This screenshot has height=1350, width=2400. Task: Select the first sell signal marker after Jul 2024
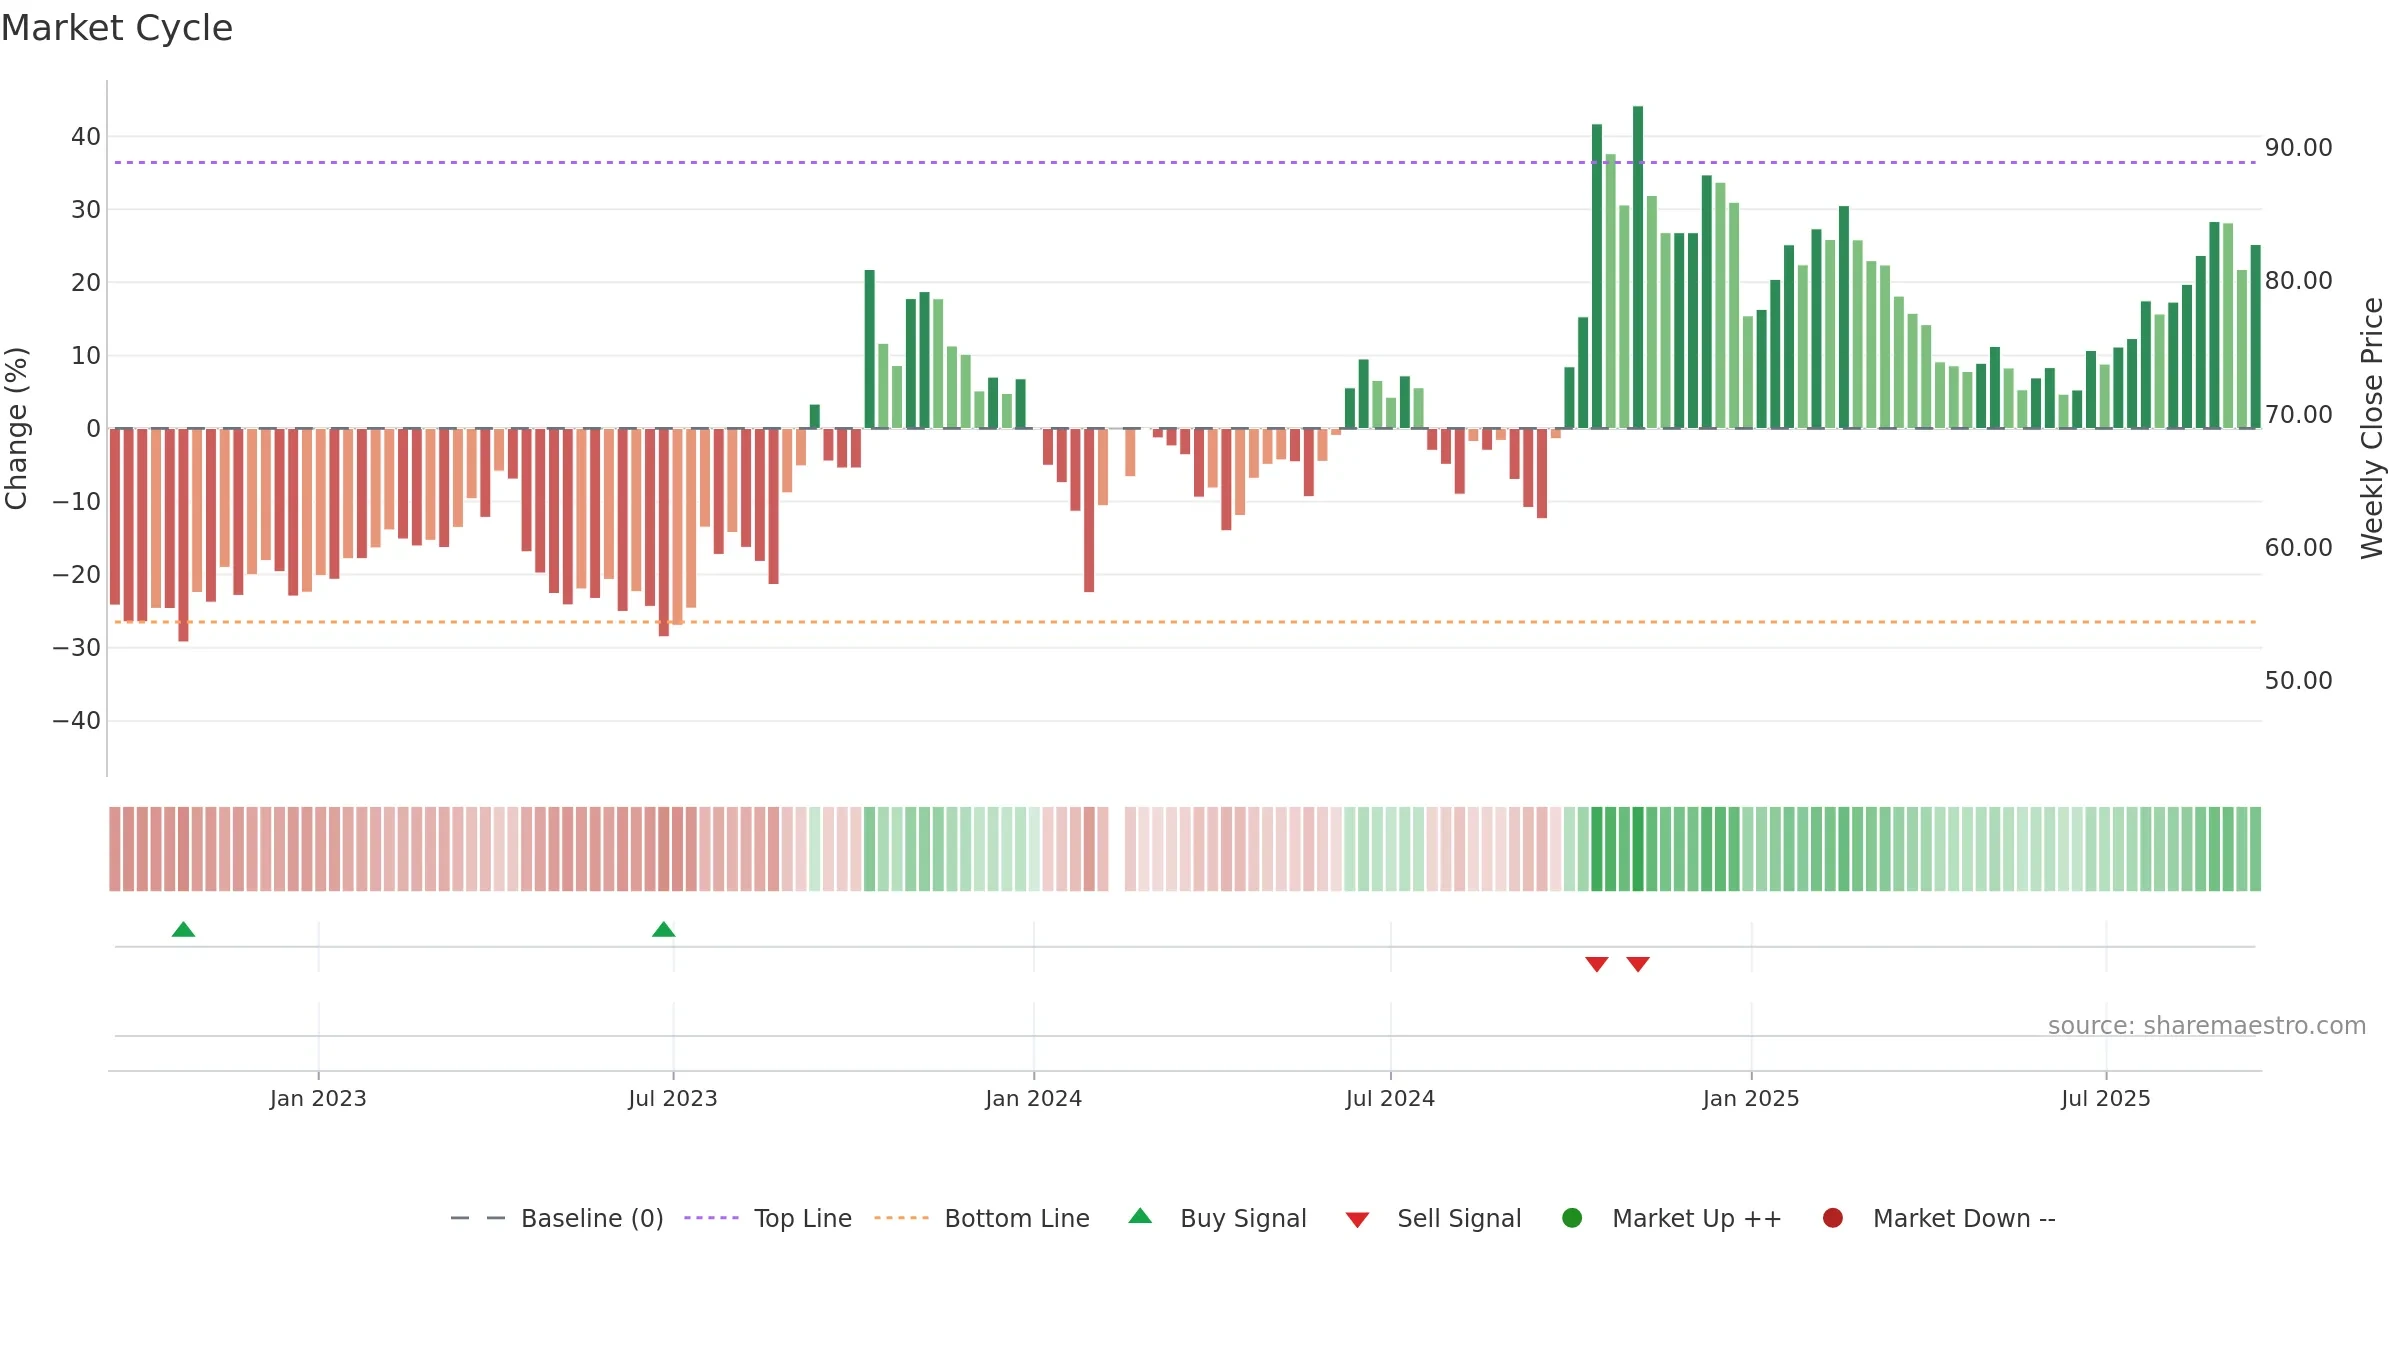(1597, 964)
